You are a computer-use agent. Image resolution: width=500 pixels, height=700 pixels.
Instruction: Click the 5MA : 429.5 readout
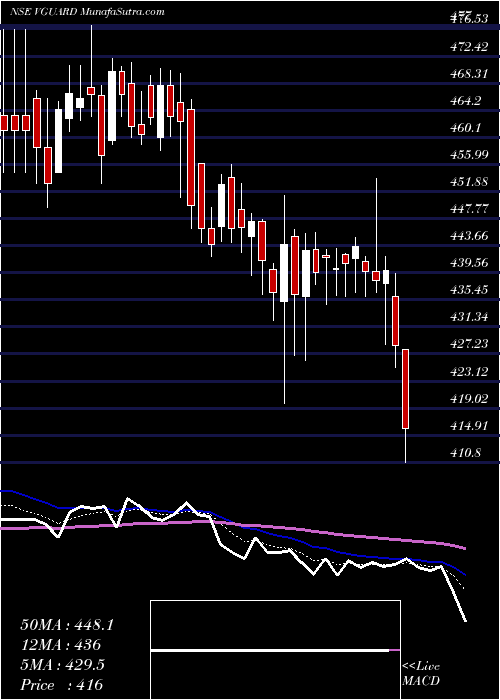point(62,665)
